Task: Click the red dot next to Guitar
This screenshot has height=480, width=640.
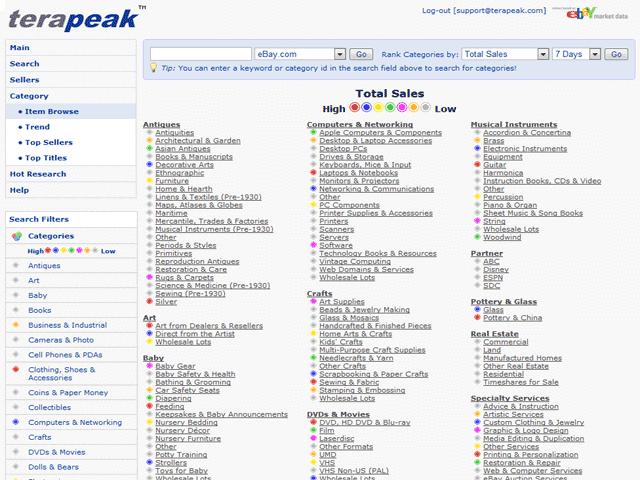Action: [477, 164]
